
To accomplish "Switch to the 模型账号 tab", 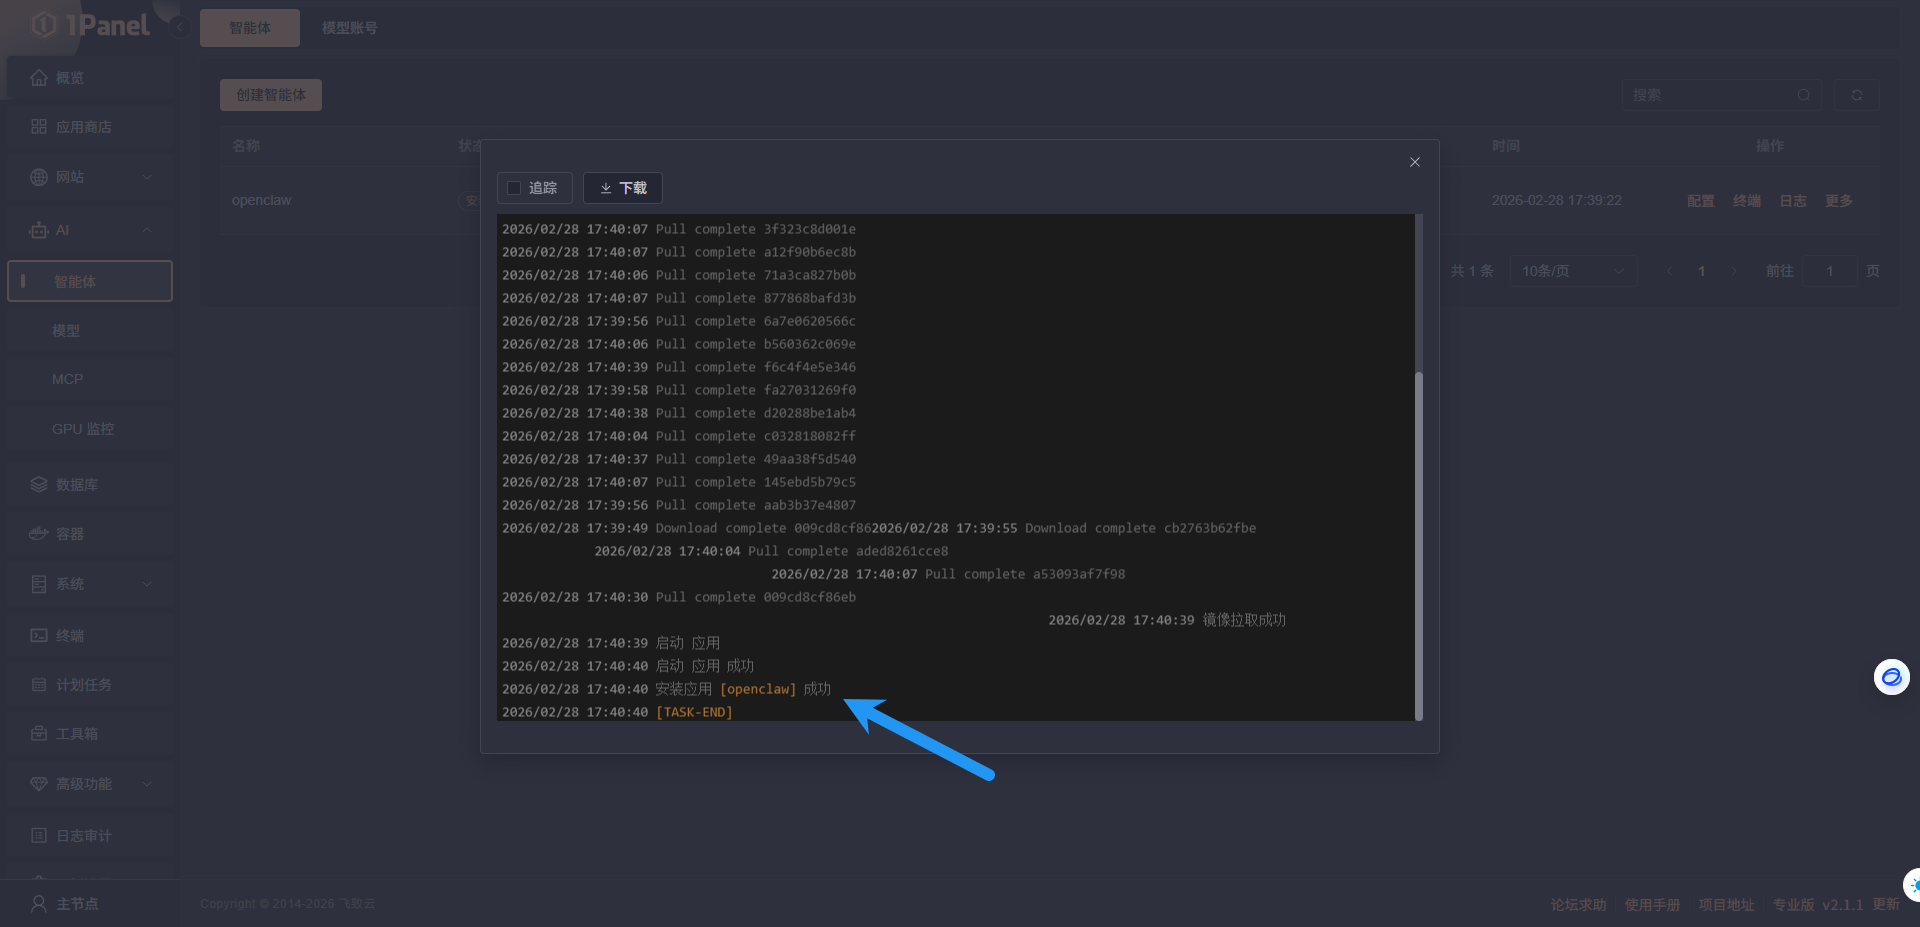I will coord(349,28).
